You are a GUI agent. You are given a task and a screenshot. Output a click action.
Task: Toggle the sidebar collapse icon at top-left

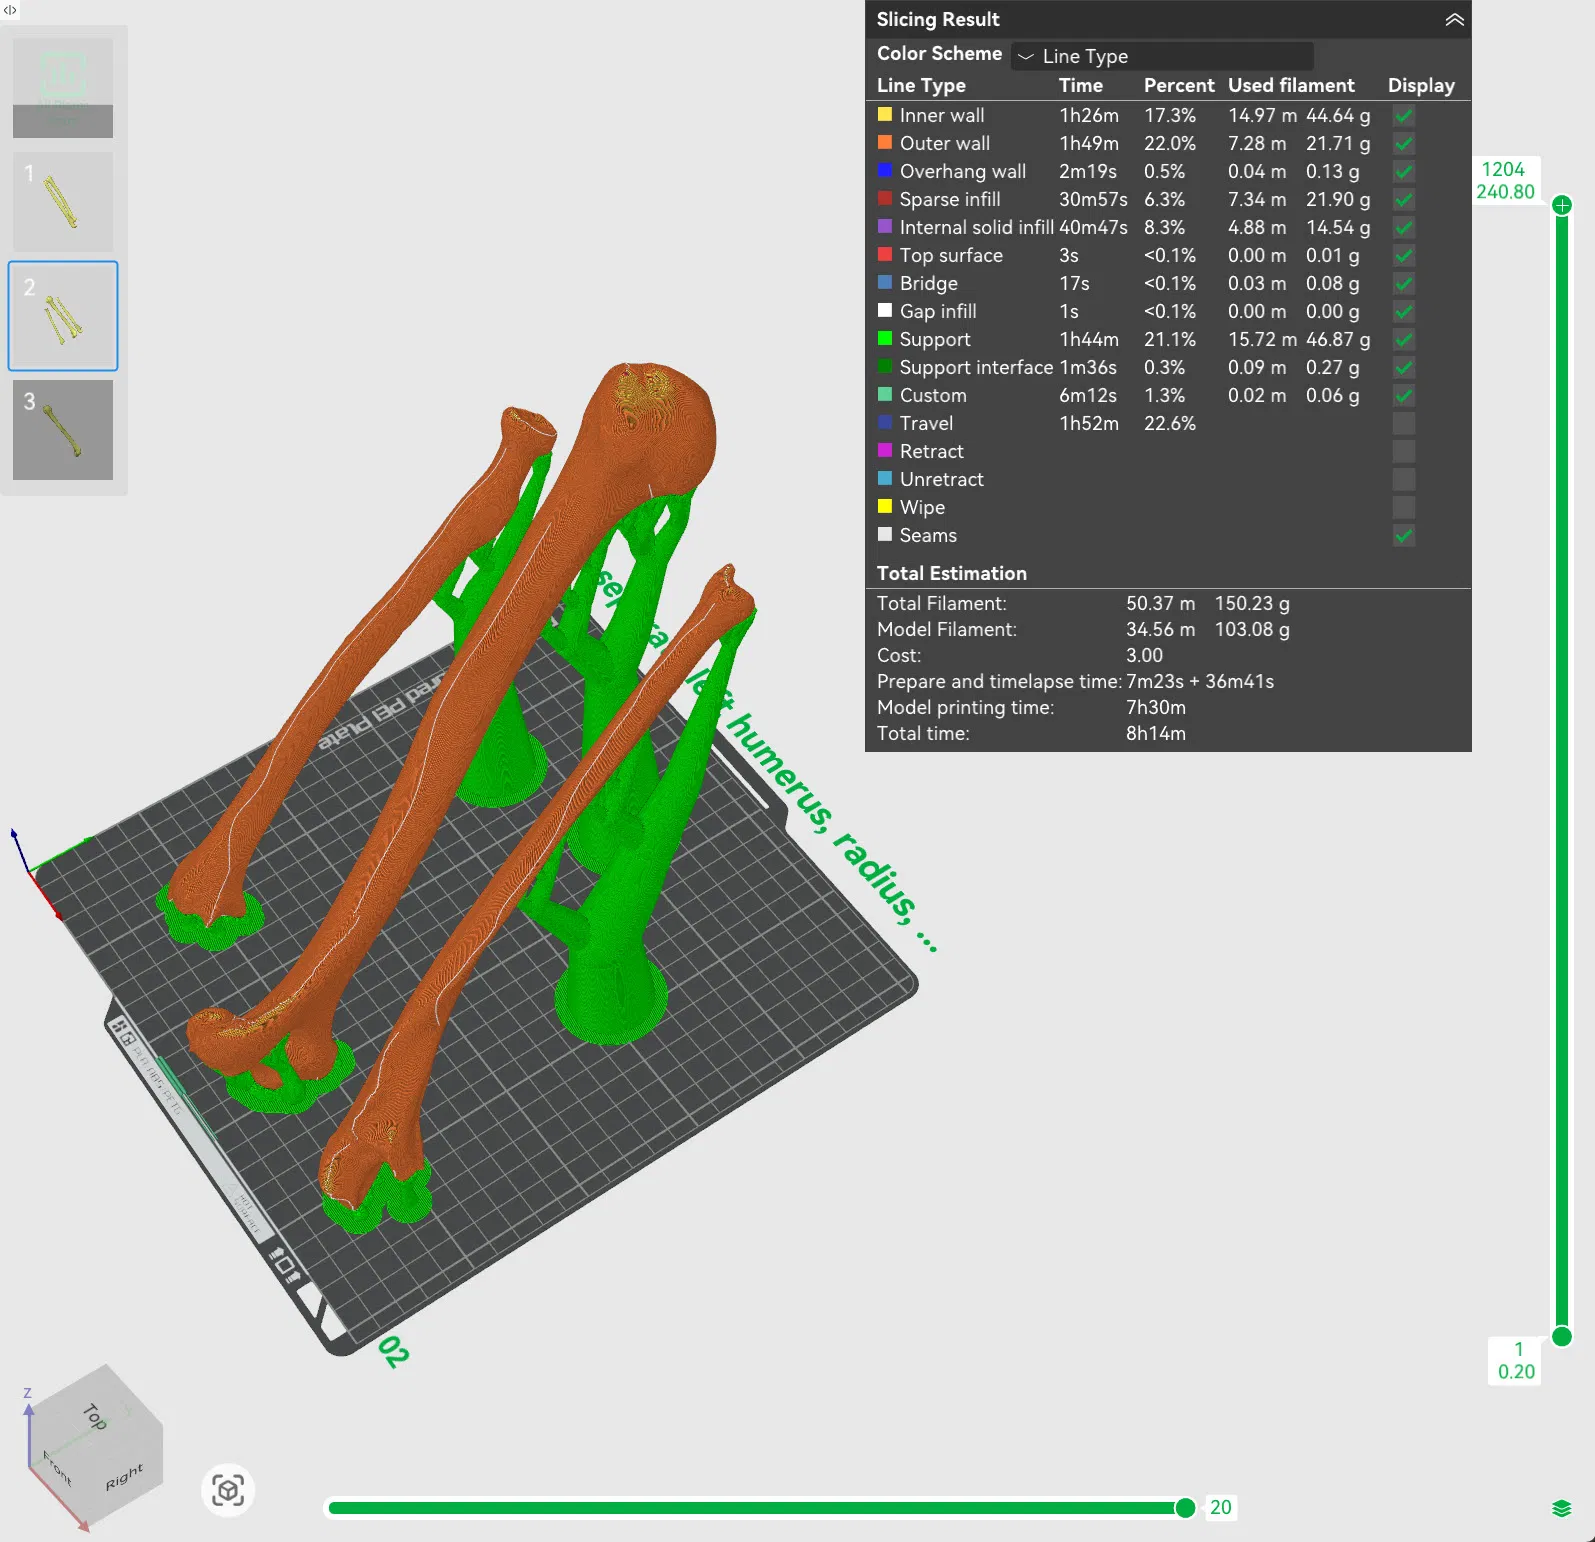[x=10, y=10]
